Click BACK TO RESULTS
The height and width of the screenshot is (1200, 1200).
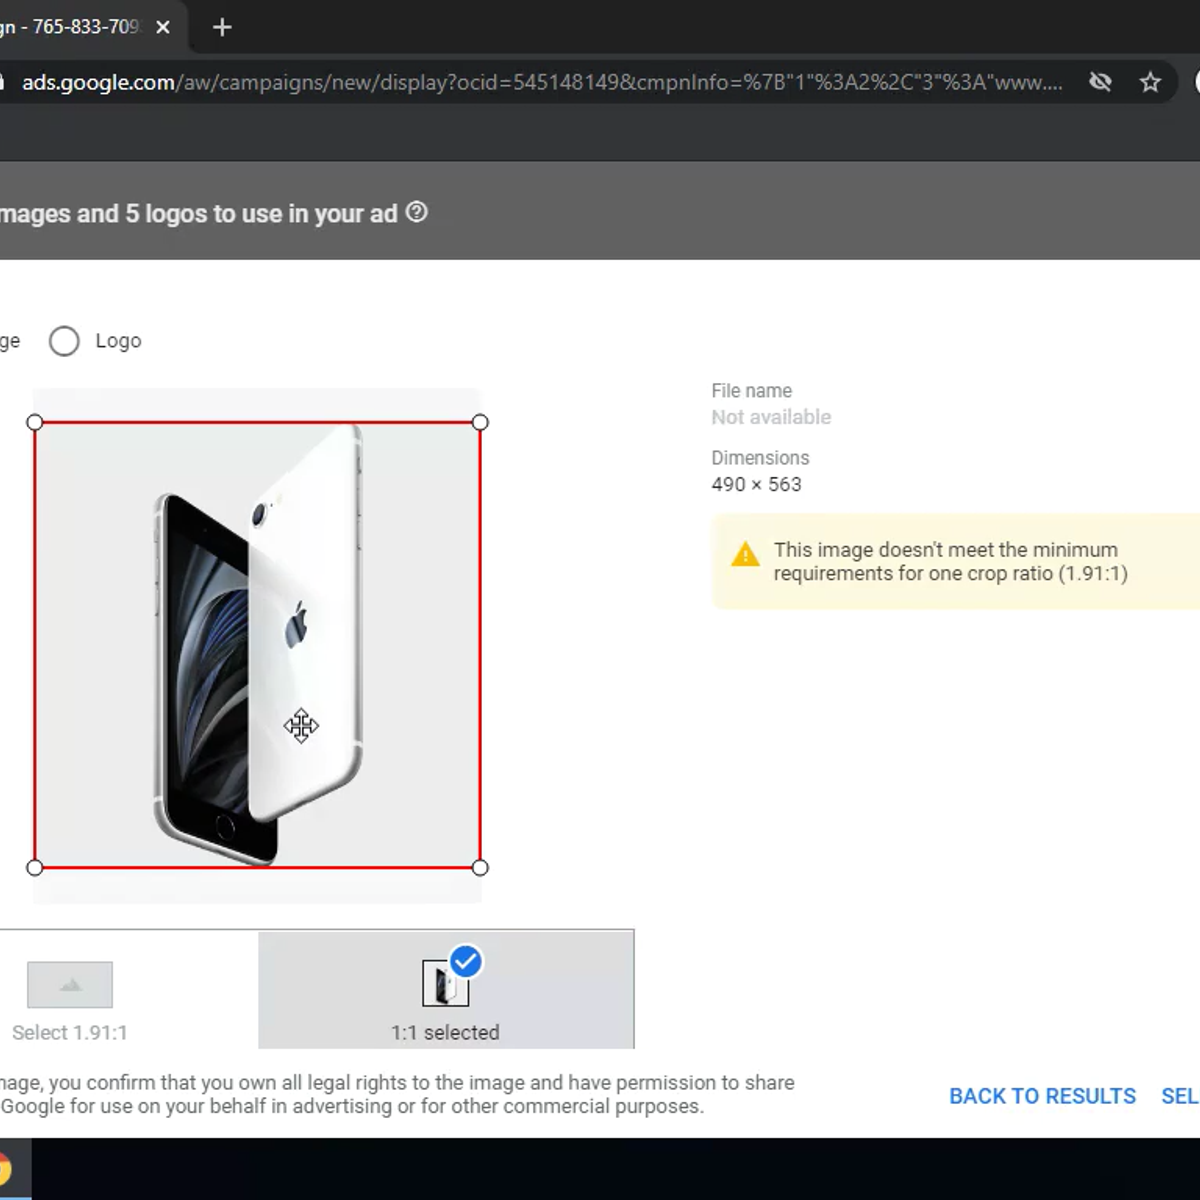(x=1042, y=1096)
